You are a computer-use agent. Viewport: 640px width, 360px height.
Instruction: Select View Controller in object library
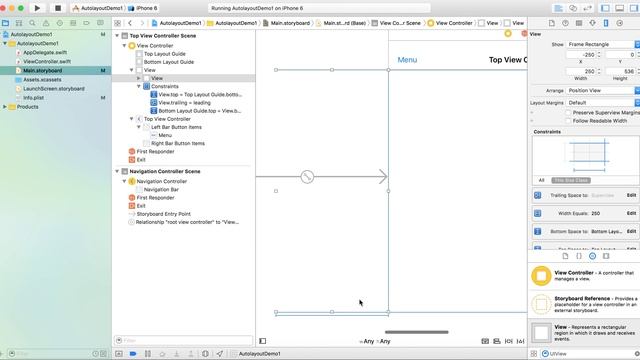[x=584, y=276]
